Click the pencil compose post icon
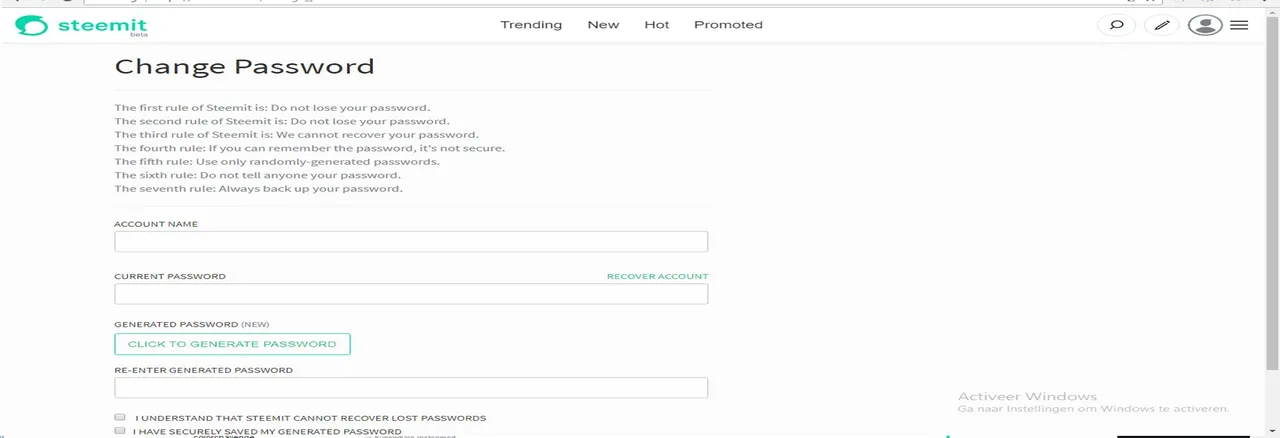1280x438 pixels. [x=1161, y=25]
